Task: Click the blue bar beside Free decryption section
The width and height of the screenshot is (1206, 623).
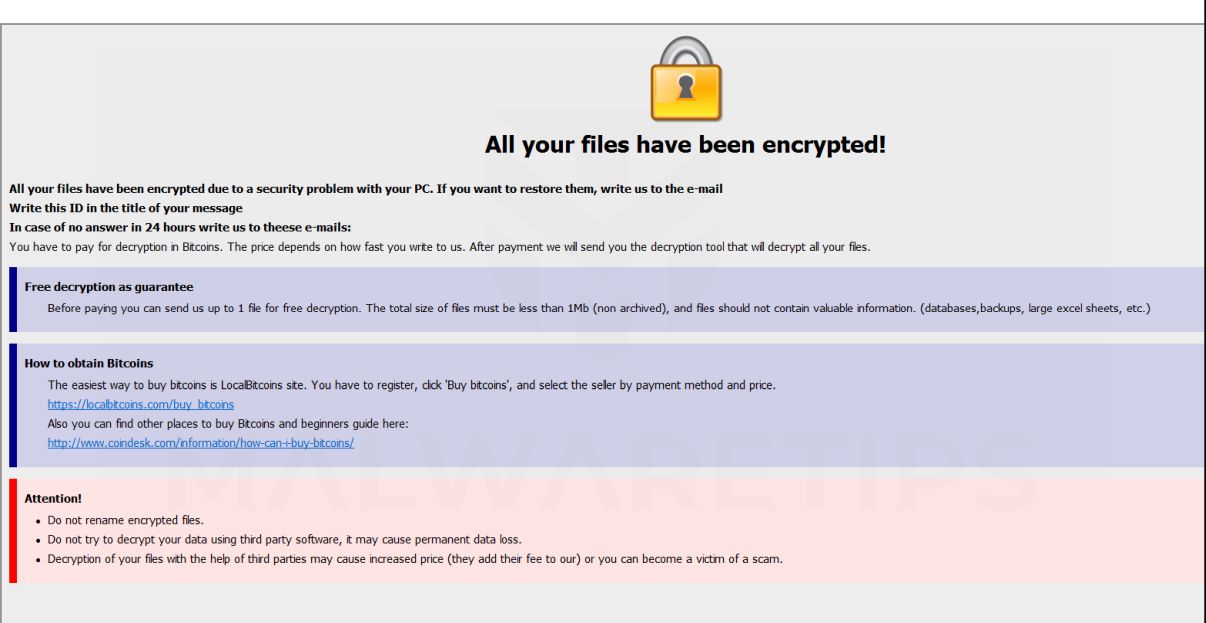Action: click(x=13, y=299)
